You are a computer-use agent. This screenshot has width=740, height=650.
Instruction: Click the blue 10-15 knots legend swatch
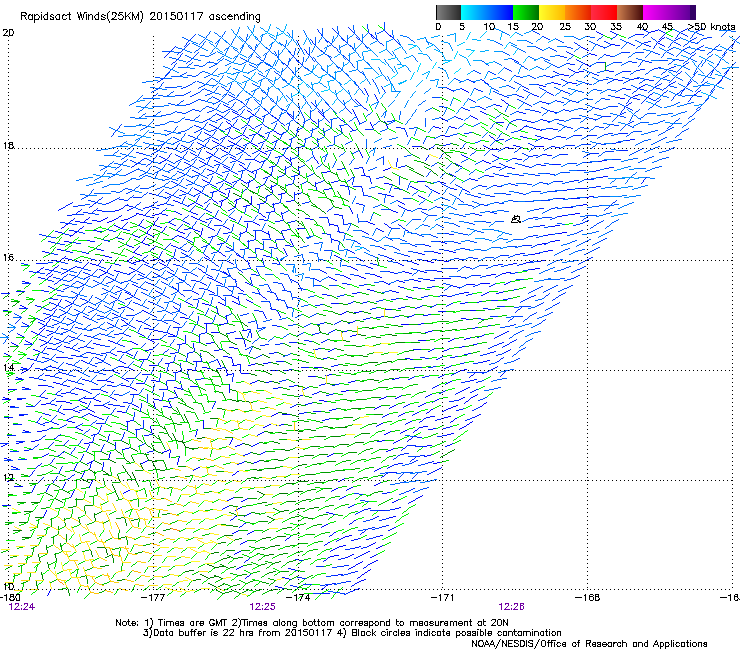pyautogui.click(x=500, y=12)
